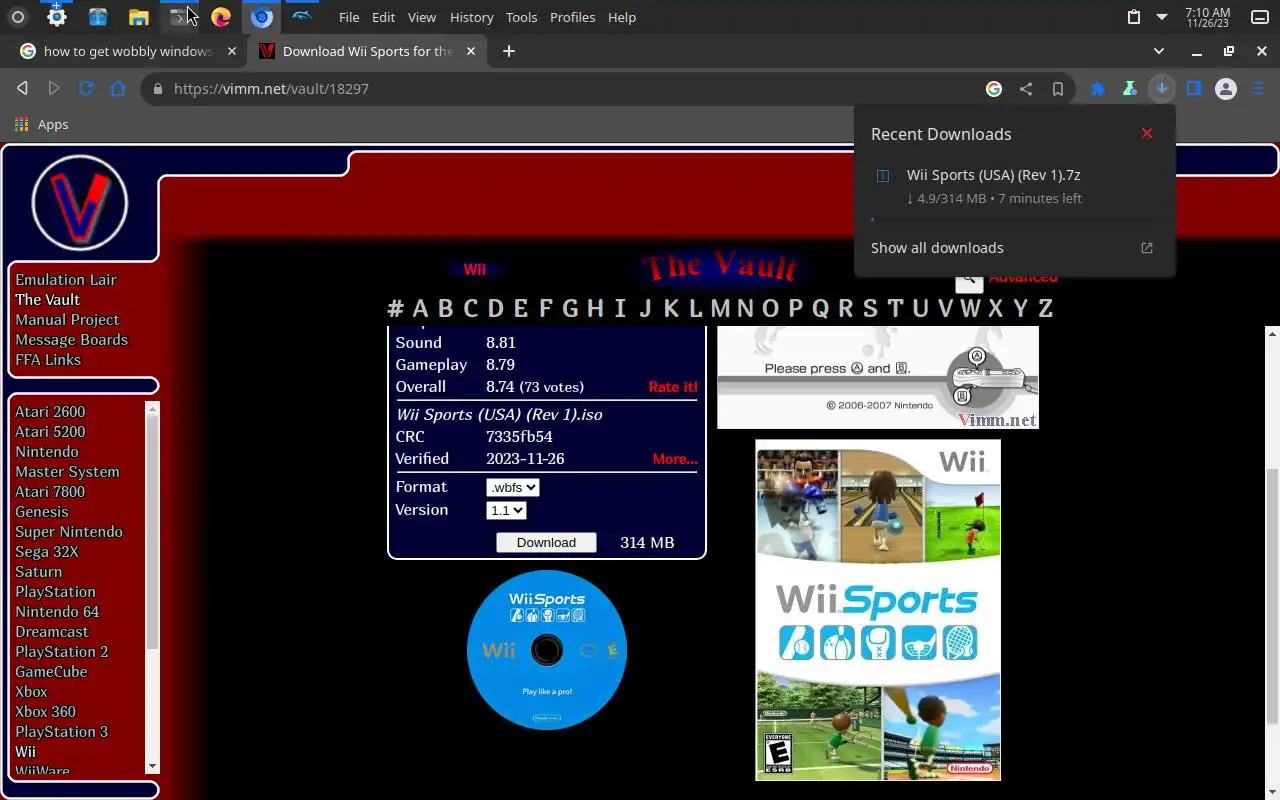Expand the system tray arrow
This screenshot has height=800, width=1280.
point(1162,17)
